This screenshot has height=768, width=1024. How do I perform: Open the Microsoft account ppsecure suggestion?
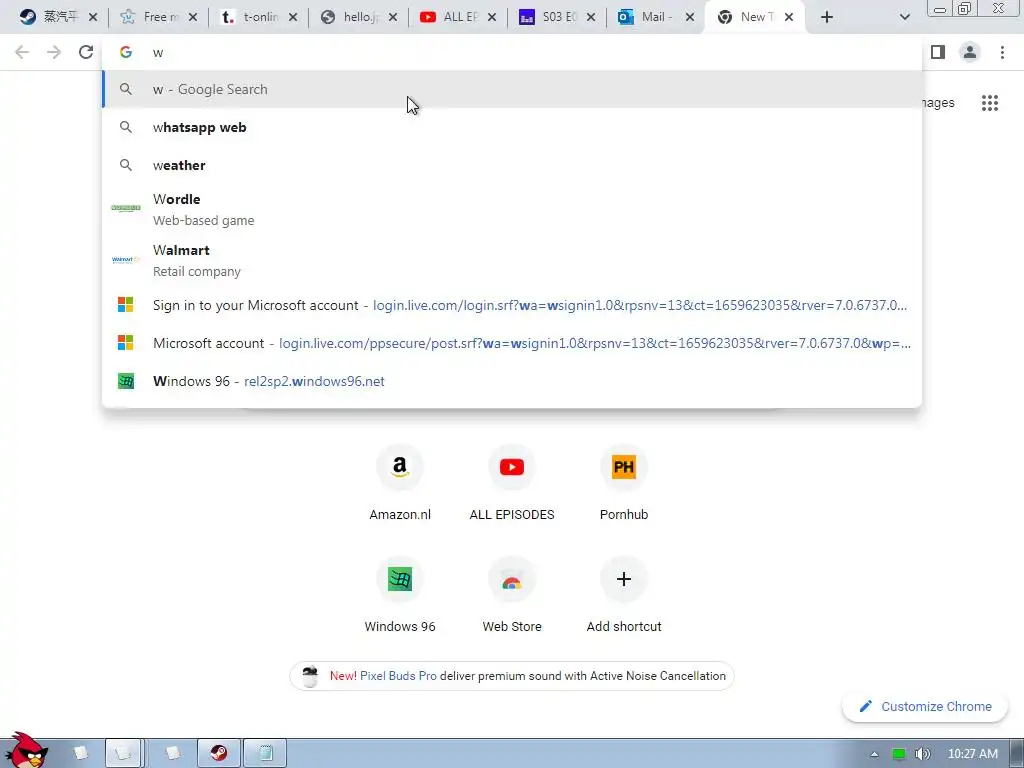pyautogui.click(x=512, y=343)
